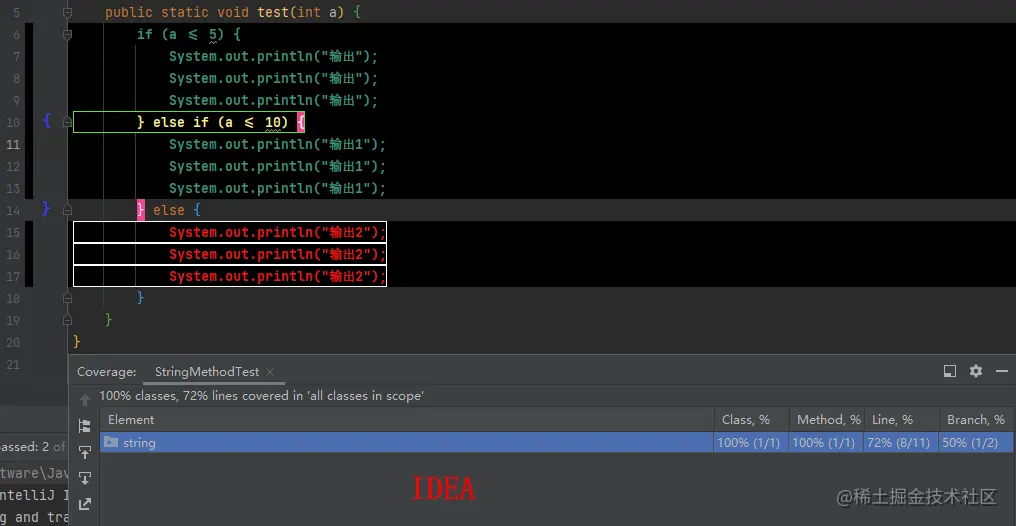This screenshot has height=526, width=1016.
Task: Click the Flatten Packages icon in Coverage toolbar
Action: [x=84, y=426]
